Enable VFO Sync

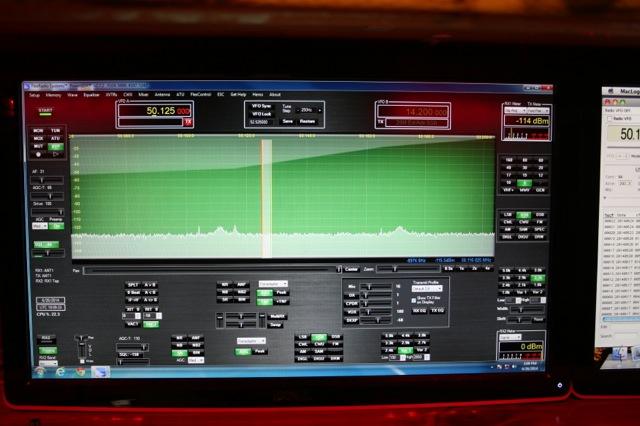coord(262,106)
